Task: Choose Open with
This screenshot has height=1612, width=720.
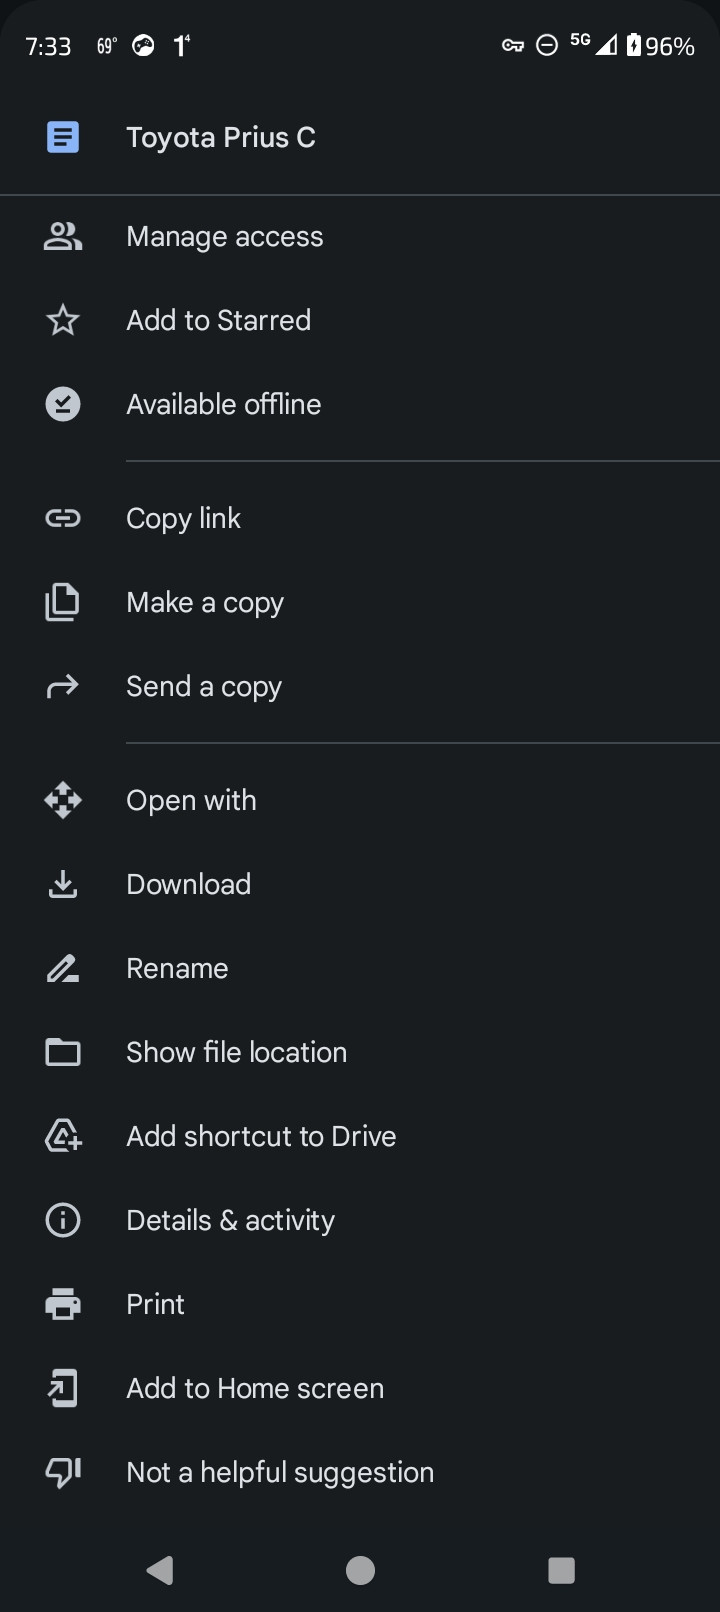Action: tap(360, 800)
